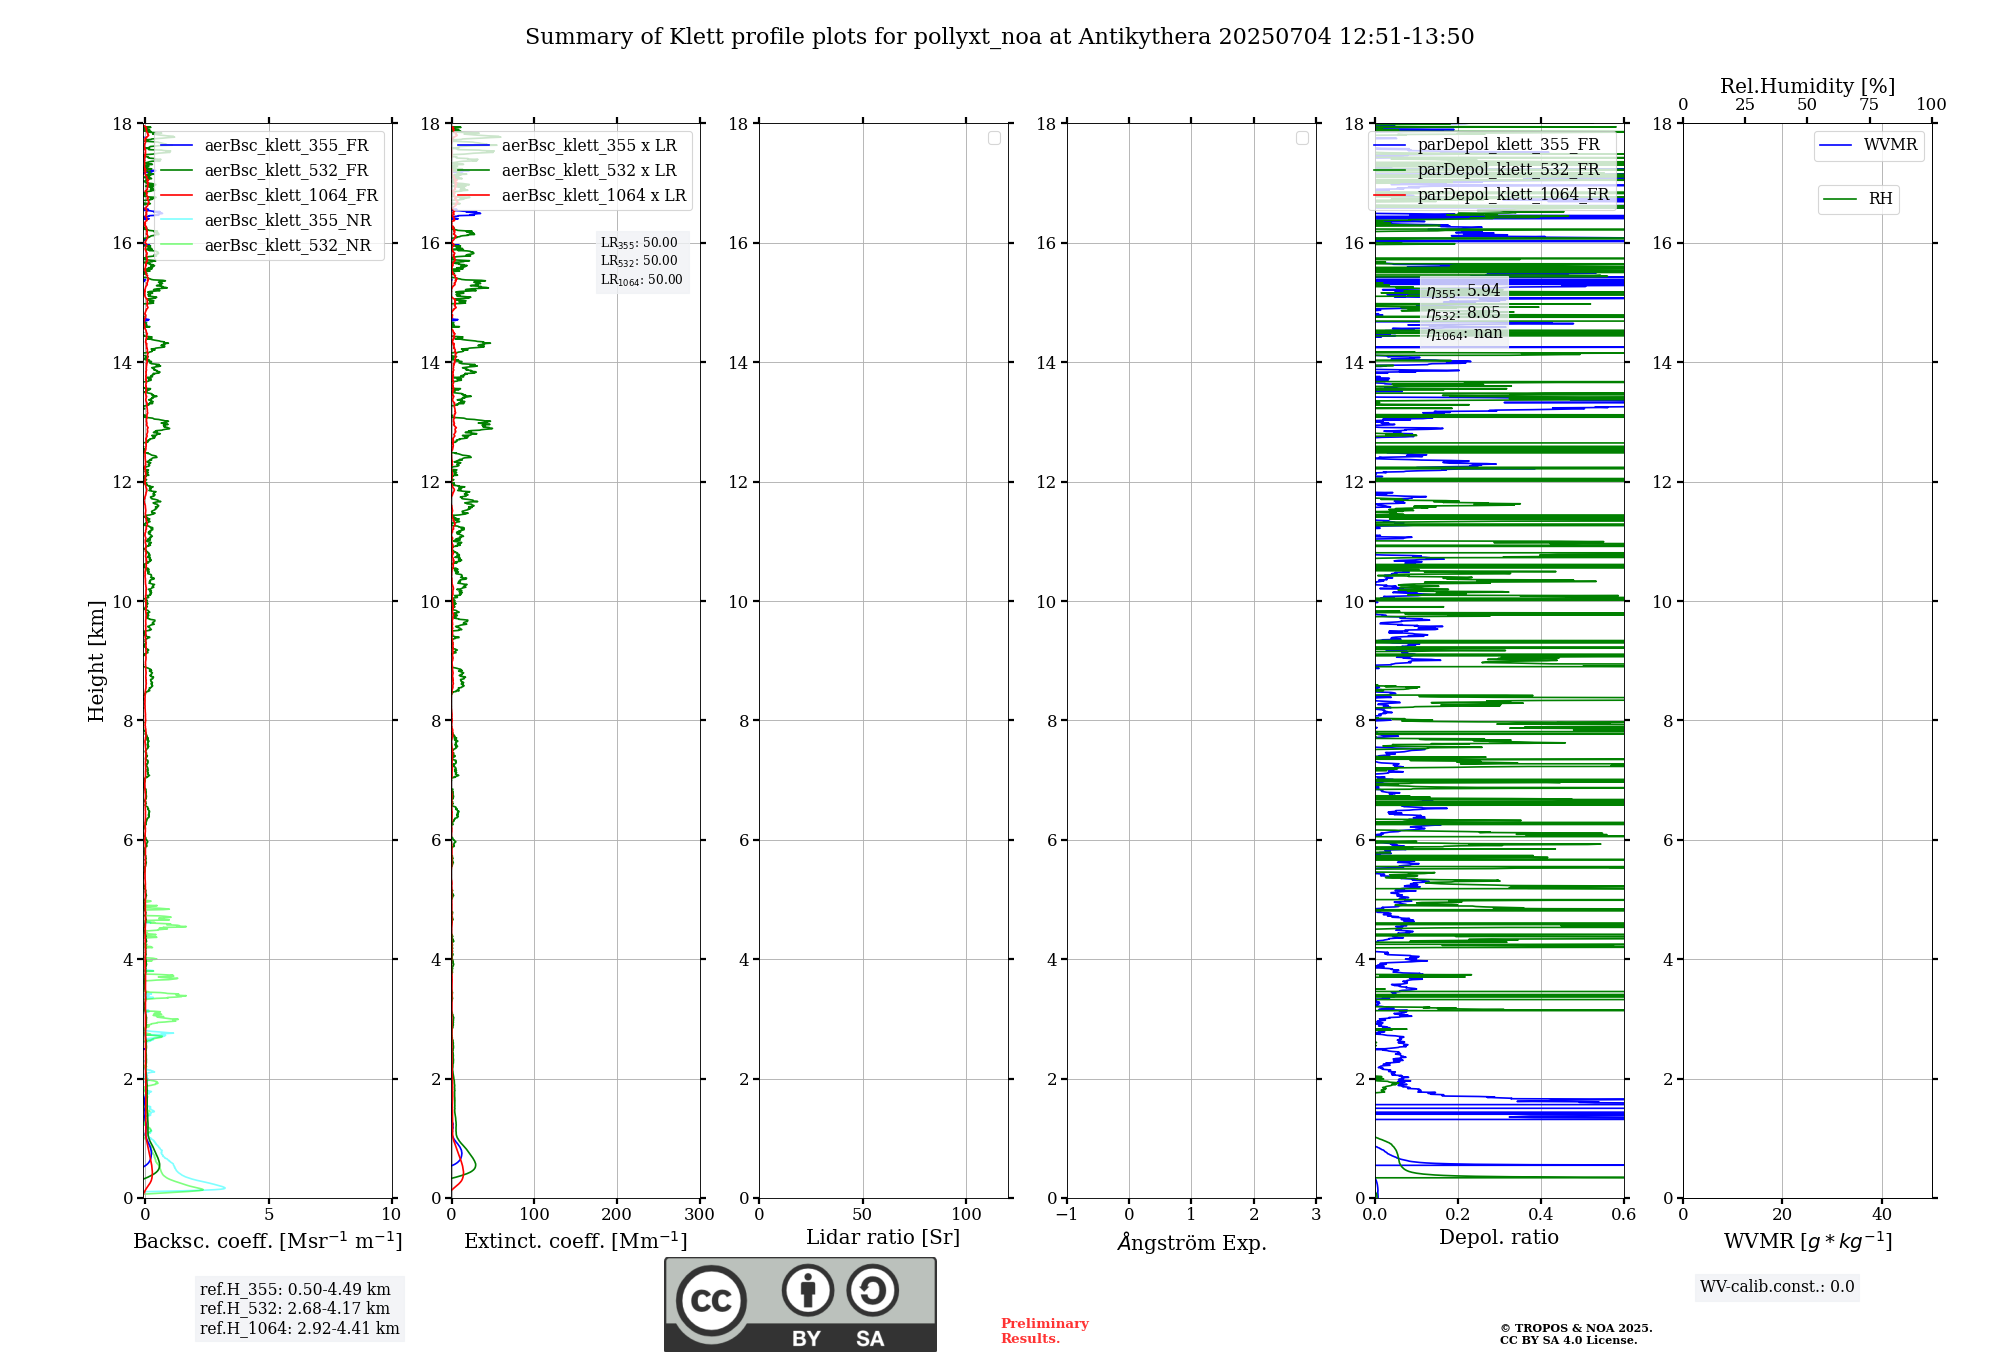Click the Lidar ratio [Sr] axis label
This screenshot has height=1360, width=2000.
883,1238
